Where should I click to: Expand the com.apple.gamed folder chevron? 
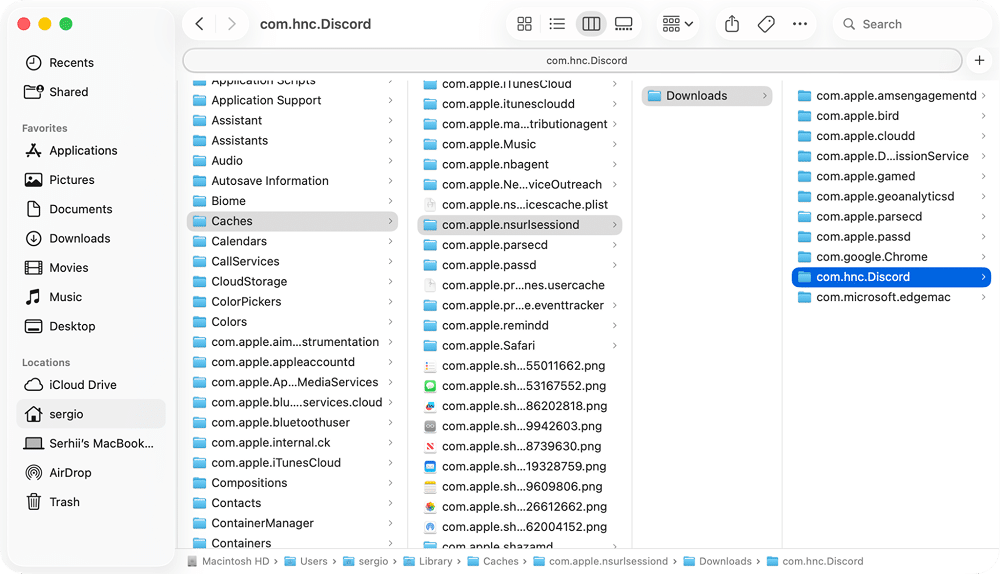[x=983, y=177]
